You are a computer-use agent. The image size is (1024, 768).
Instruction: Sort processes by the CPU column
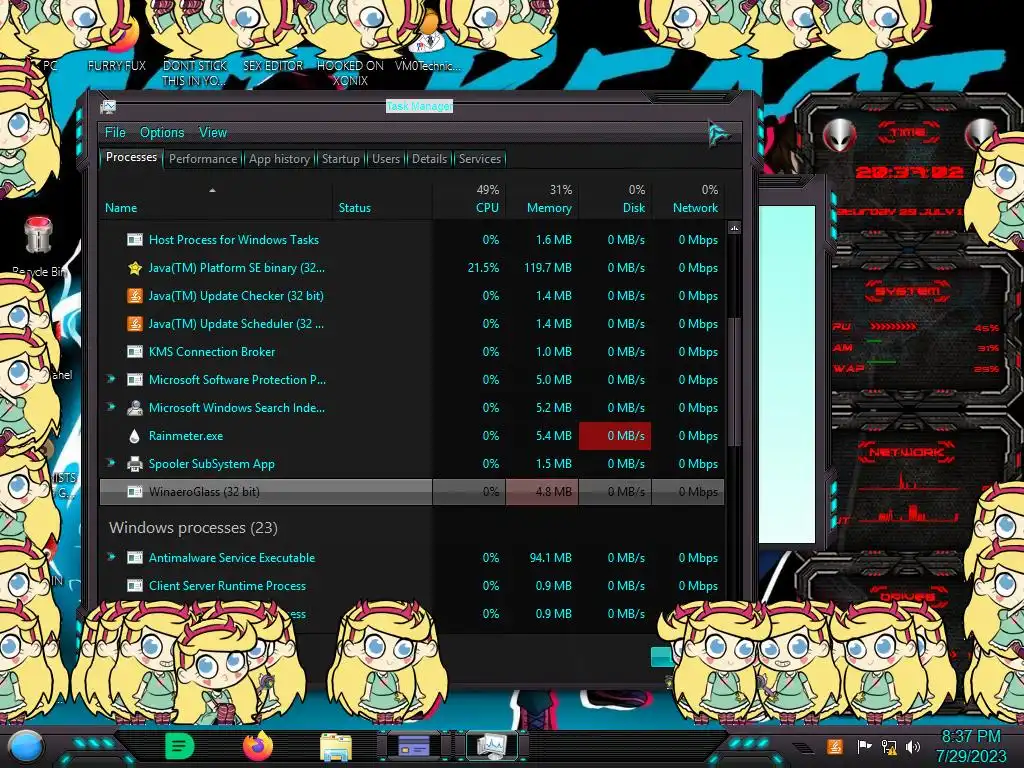point(469,200)
